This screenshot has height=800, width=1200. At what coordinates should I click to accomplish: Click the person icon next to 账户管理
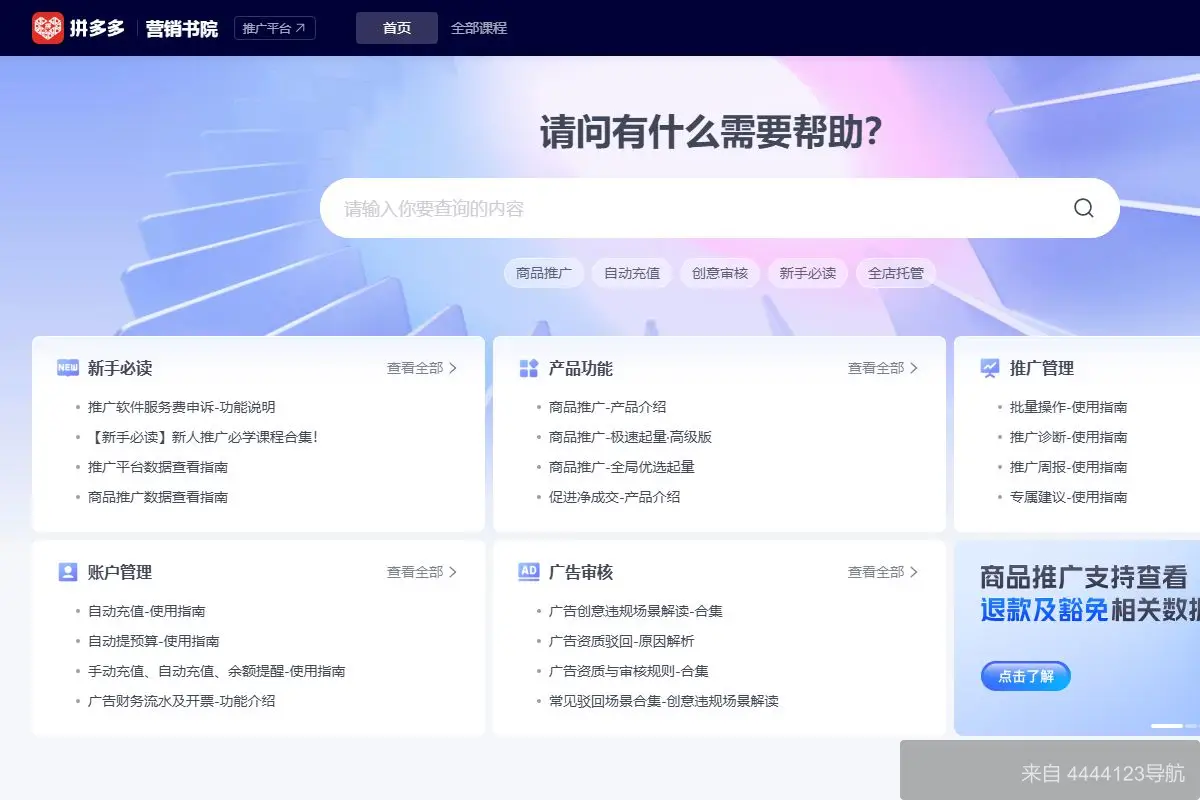(x=66, y=572)
